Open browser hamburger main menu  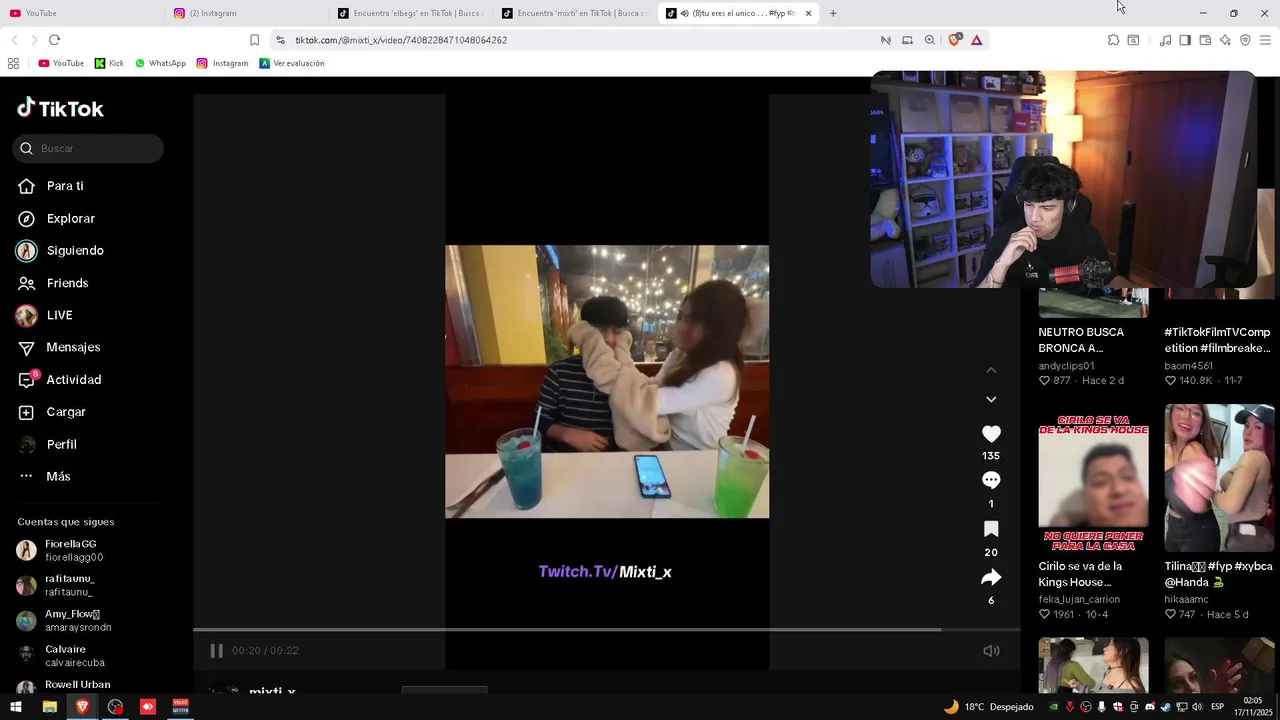pyautogui.click(x=1265, y=40)
